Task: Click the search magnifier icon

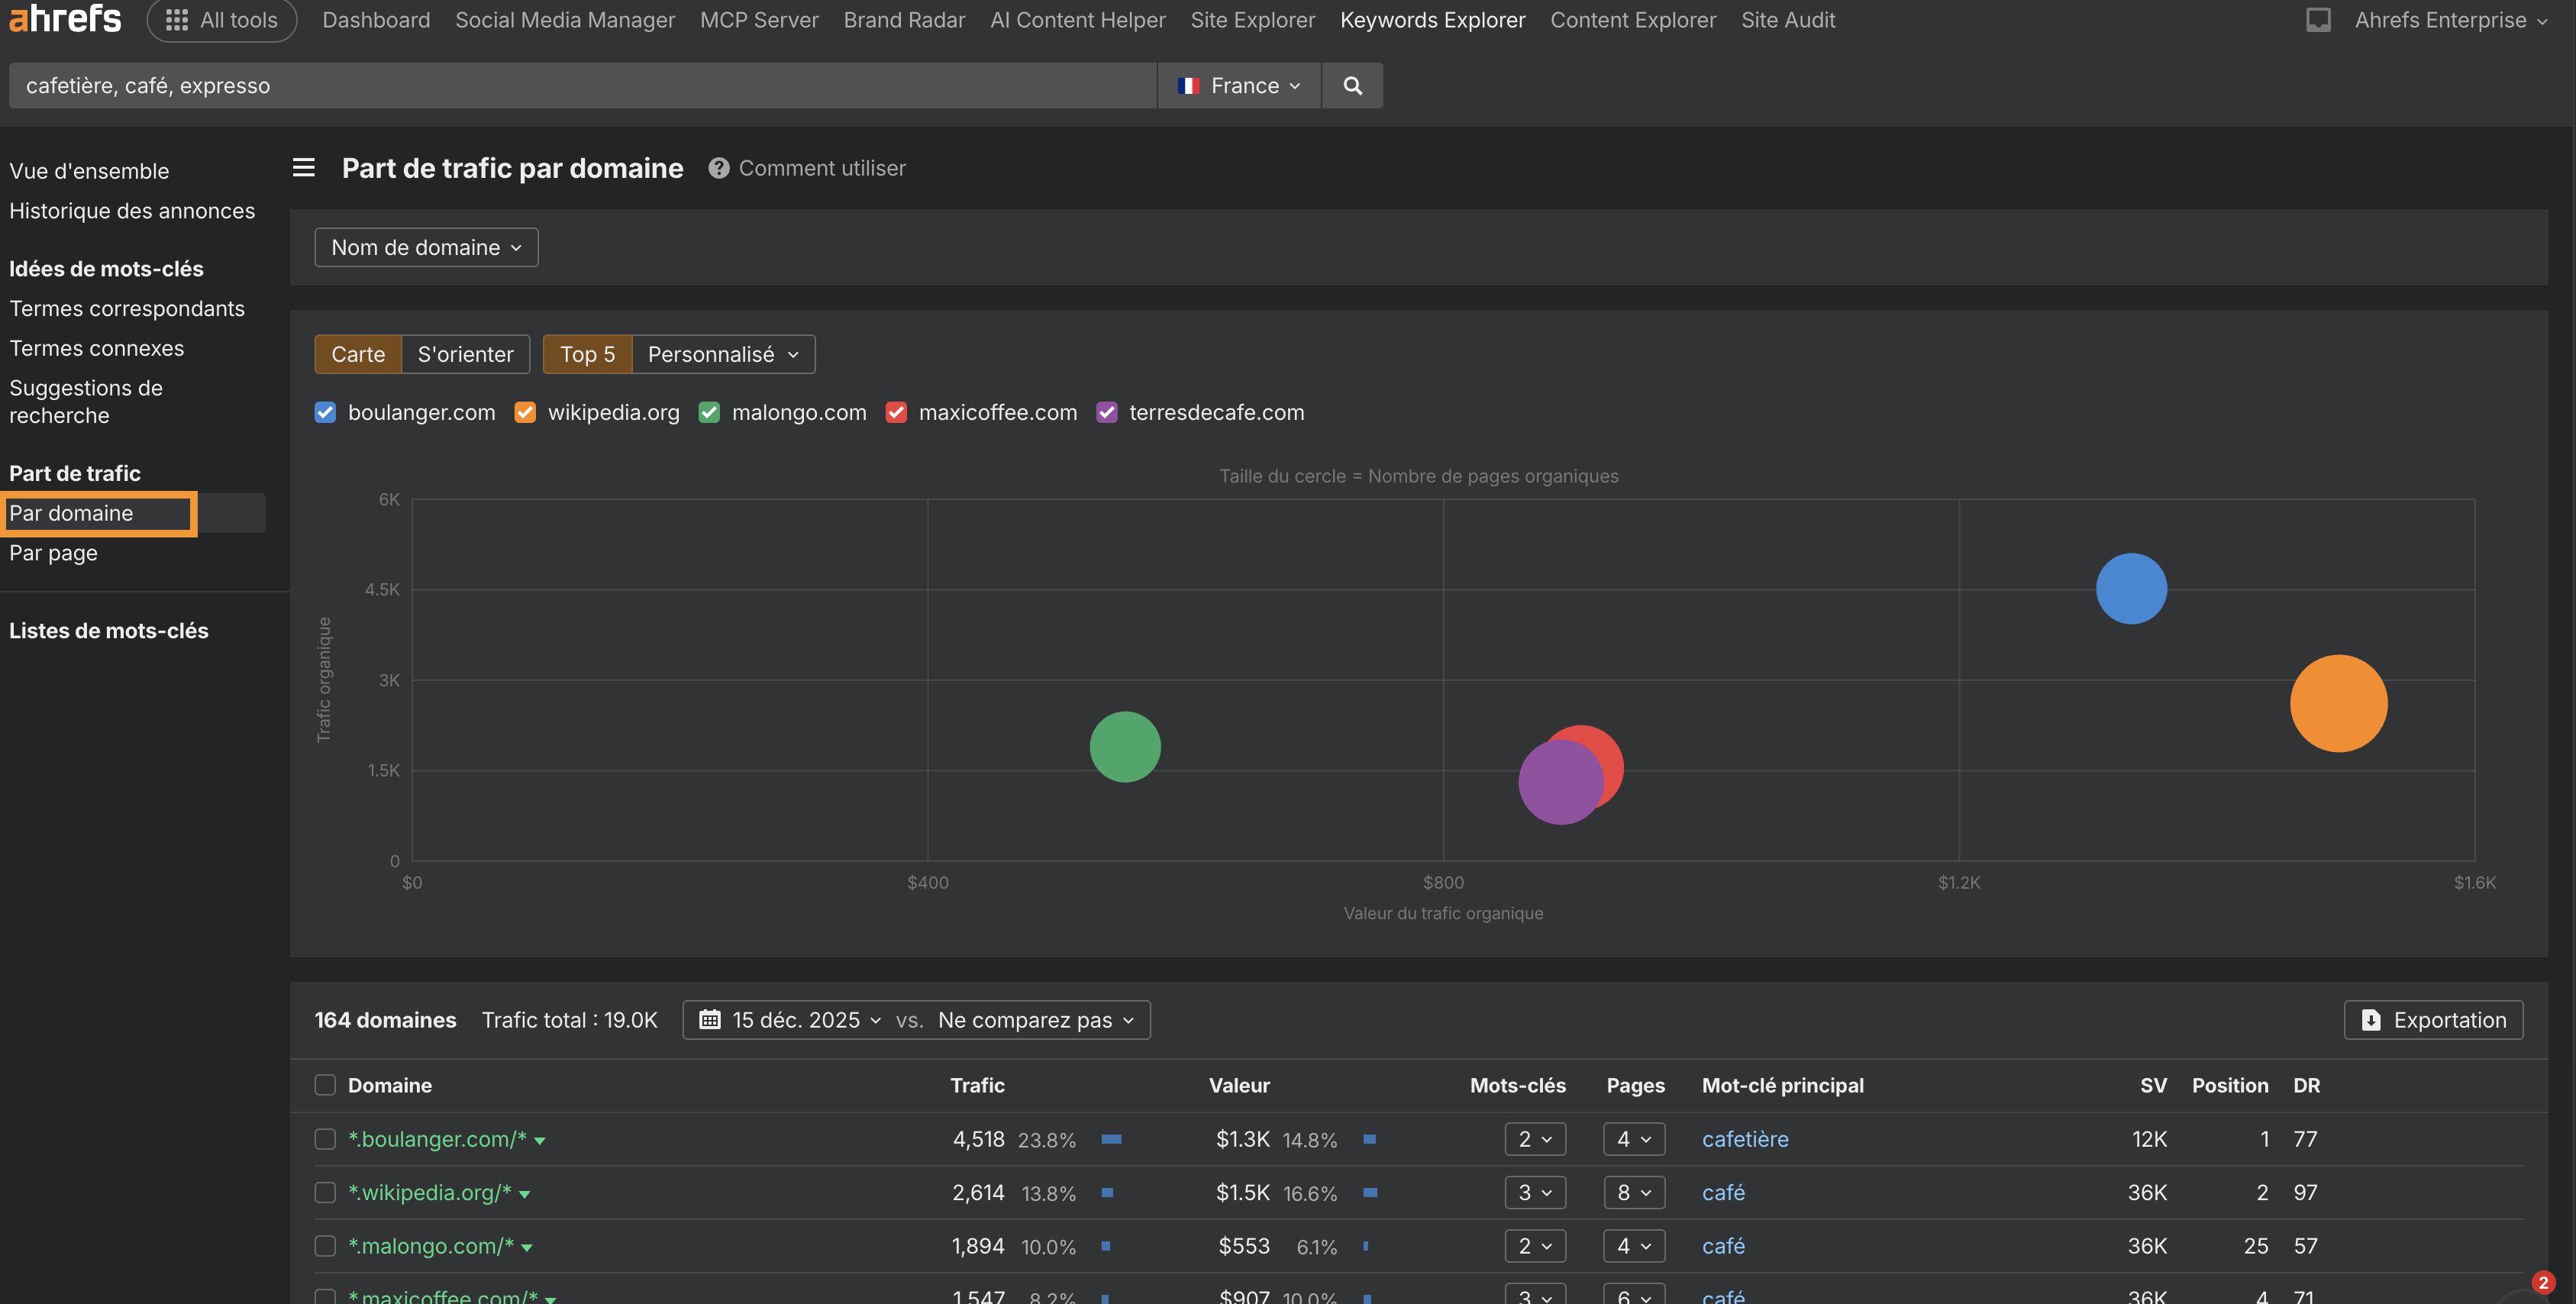Action: 1352,86
